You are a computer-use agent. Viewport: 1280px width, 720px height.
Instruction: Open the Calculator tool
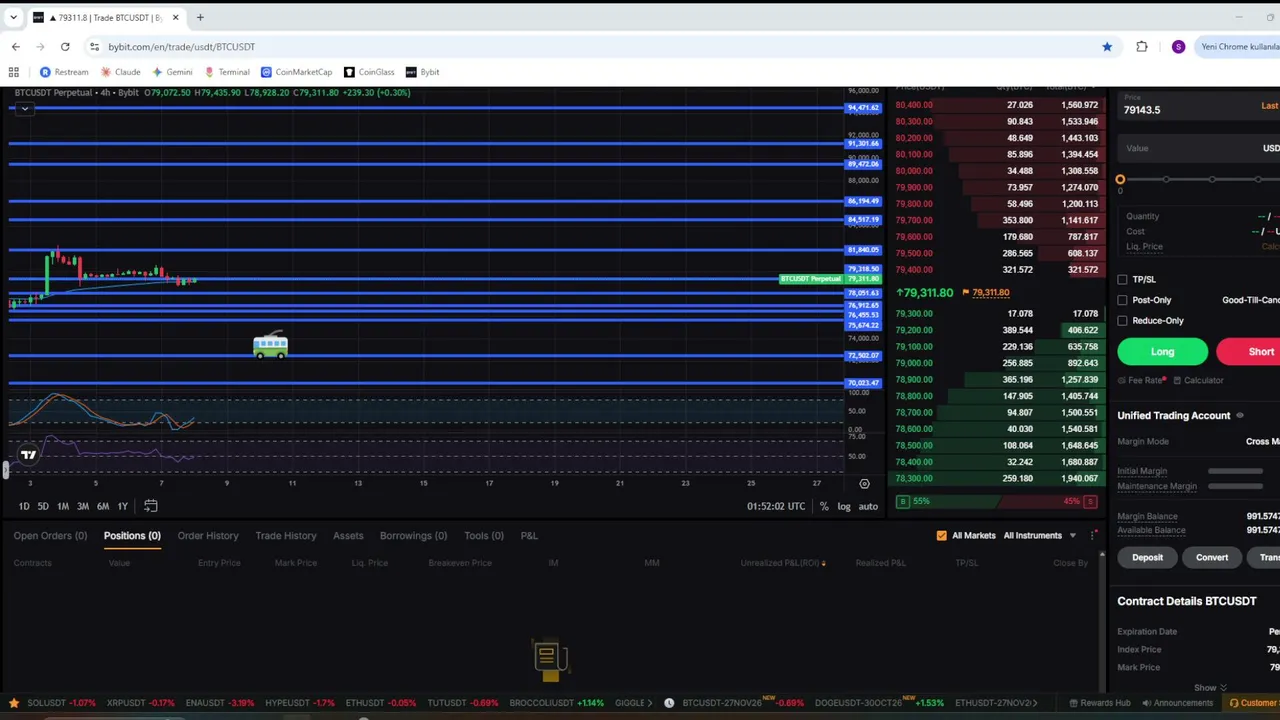point(1198,380)
